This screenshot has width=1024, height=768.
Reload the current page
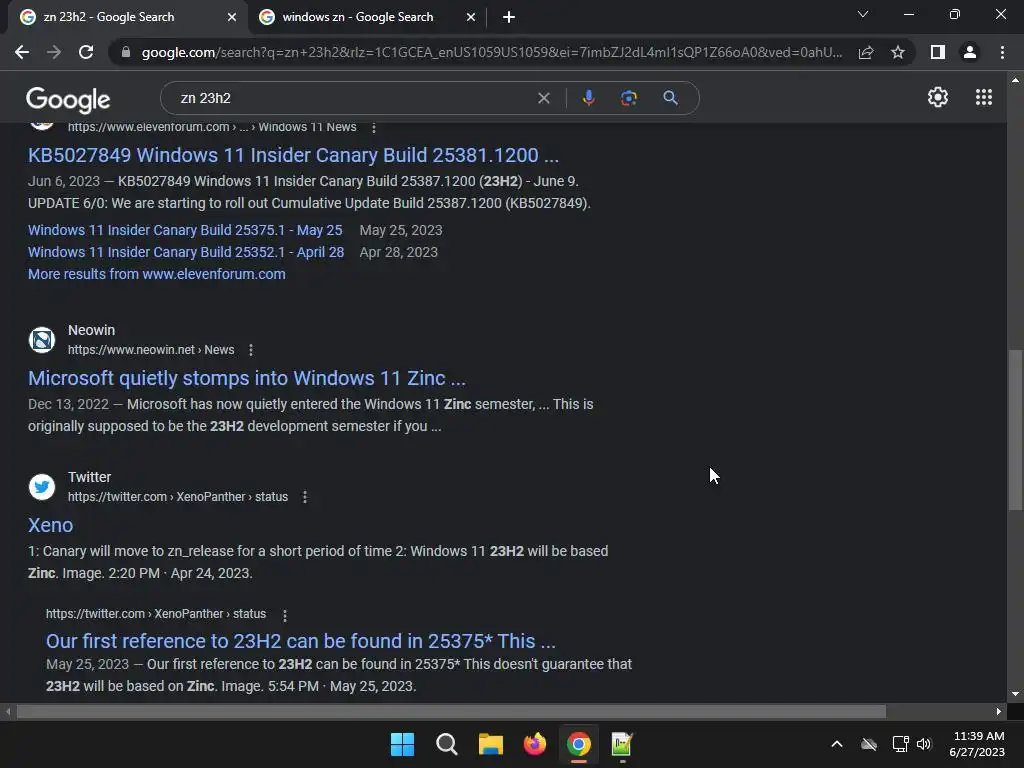[86, 52]
